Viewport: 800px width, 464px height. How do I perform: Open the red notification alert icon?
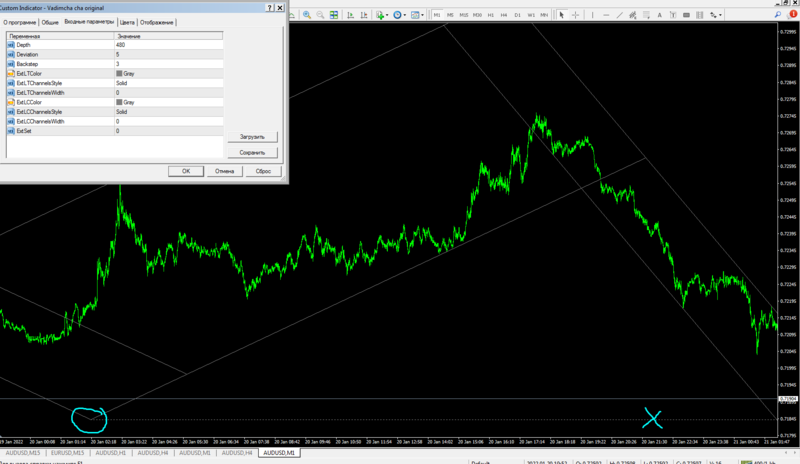click(x=793, y=14)
